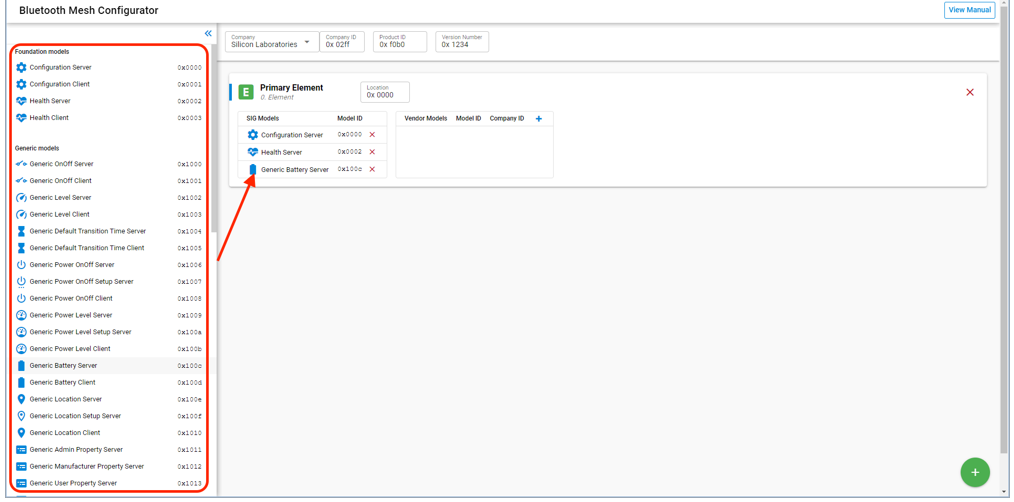Click the Configuration Server gear icon in sidebar
Viewport: 1014px width, 502px height.
(21, 68)
